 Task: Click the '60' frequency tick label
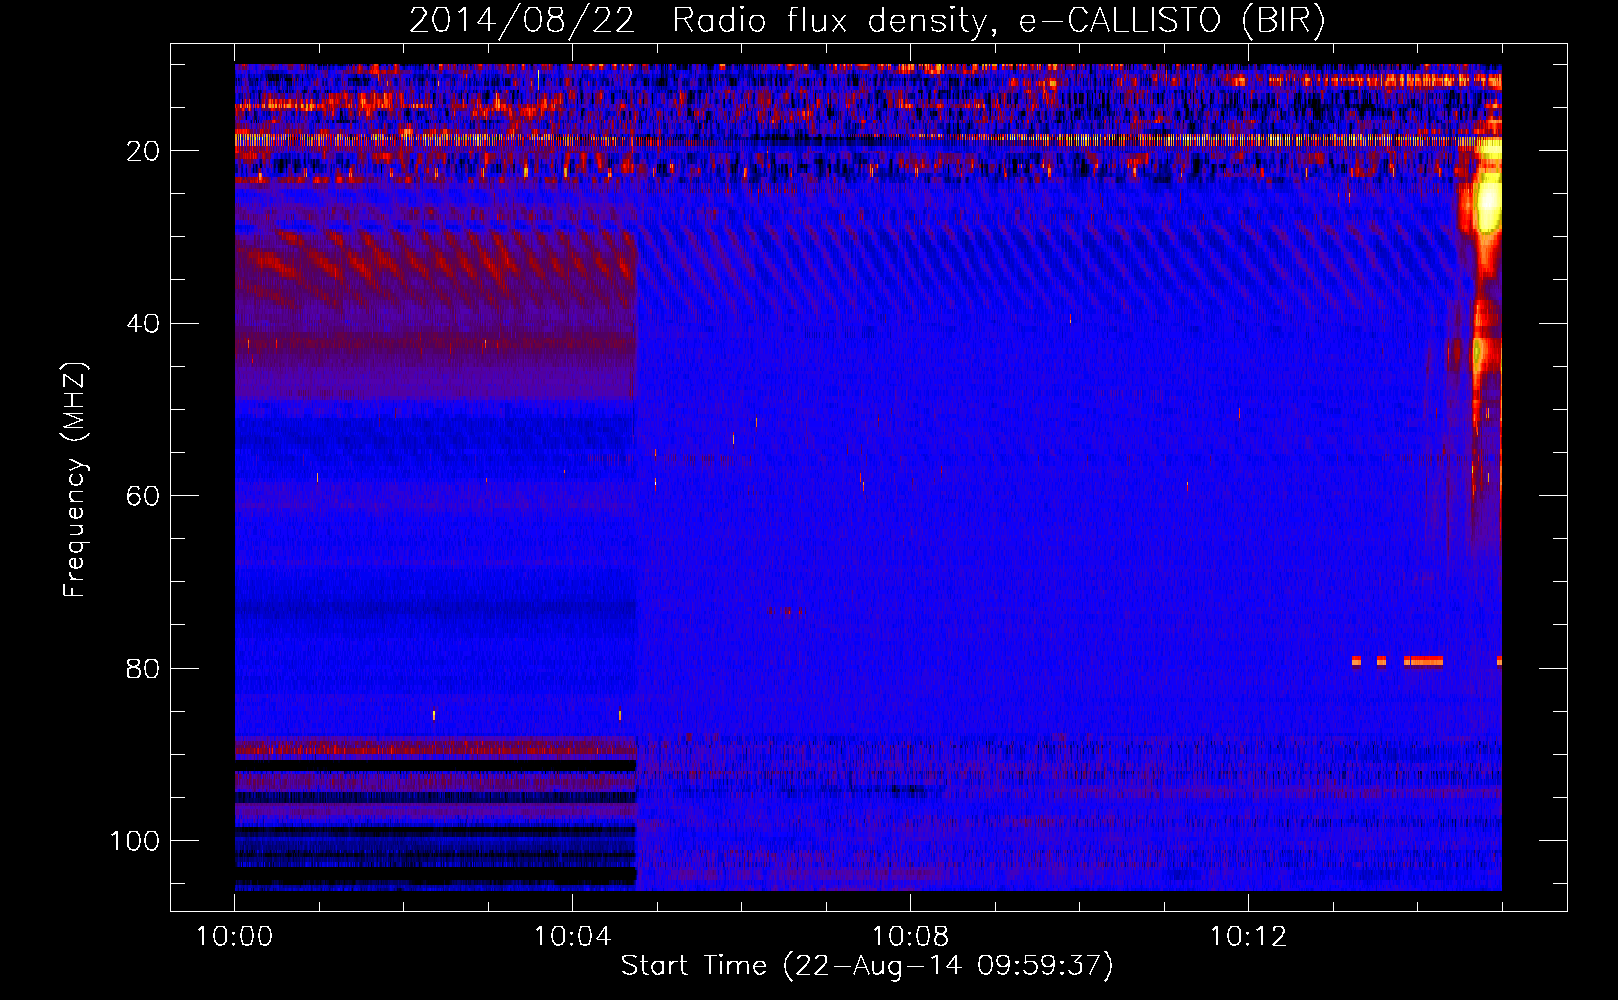[x=143, y=496]
